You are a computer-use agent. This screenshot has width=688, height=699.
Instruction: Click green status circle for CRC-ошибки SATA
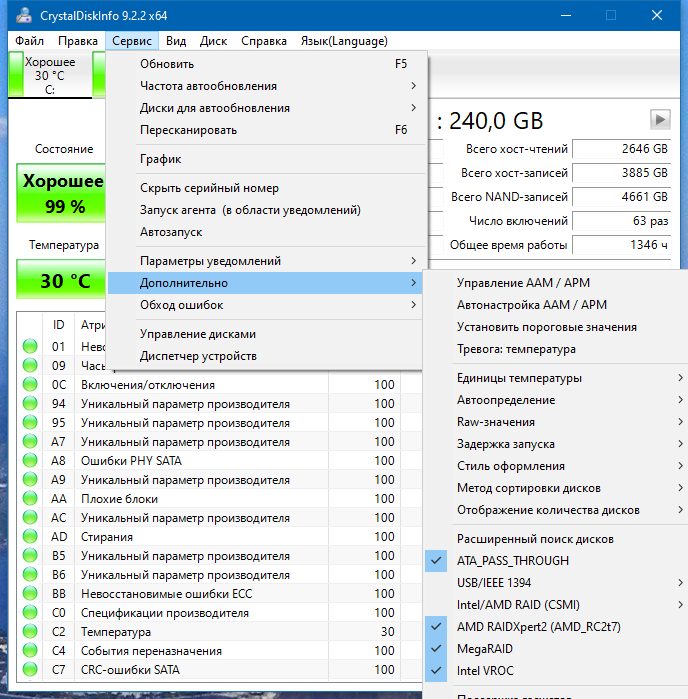click(x=30, y=669)
